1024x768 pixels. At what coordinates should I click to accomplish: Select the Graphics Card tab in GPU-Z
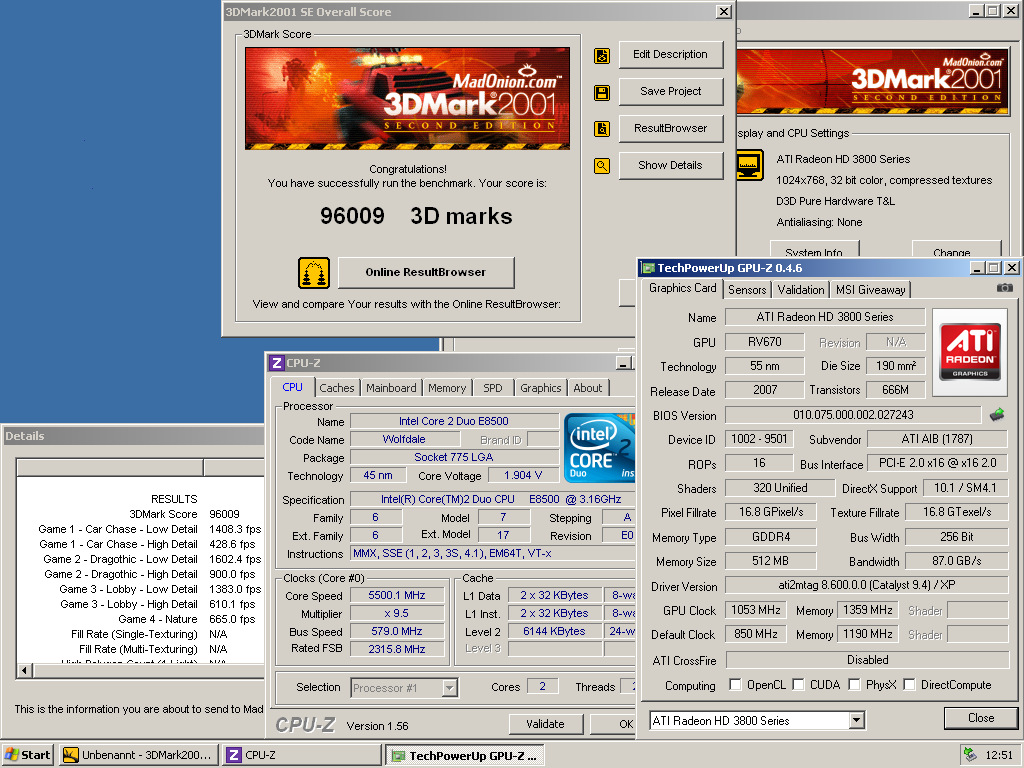[x=682, y=288]
